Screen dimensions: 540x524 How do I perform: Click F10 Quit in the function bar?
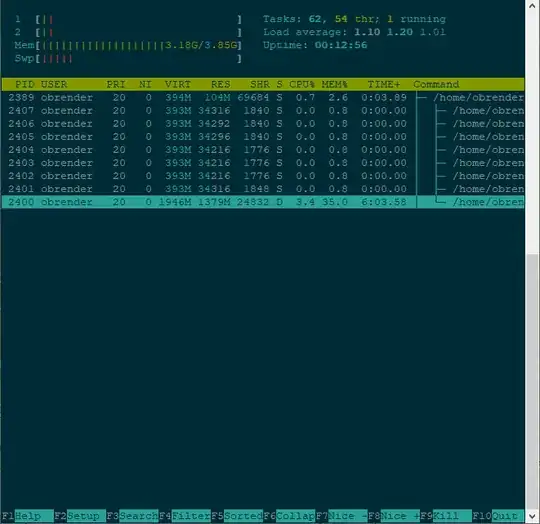[498, 516]
